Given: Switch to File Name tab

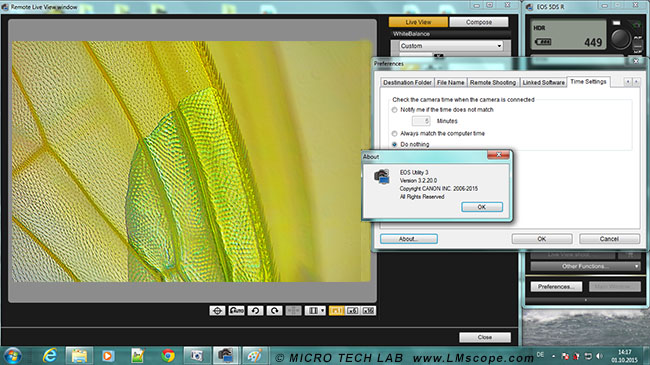Looking at the screenshot, I should [x=450, y=83].
